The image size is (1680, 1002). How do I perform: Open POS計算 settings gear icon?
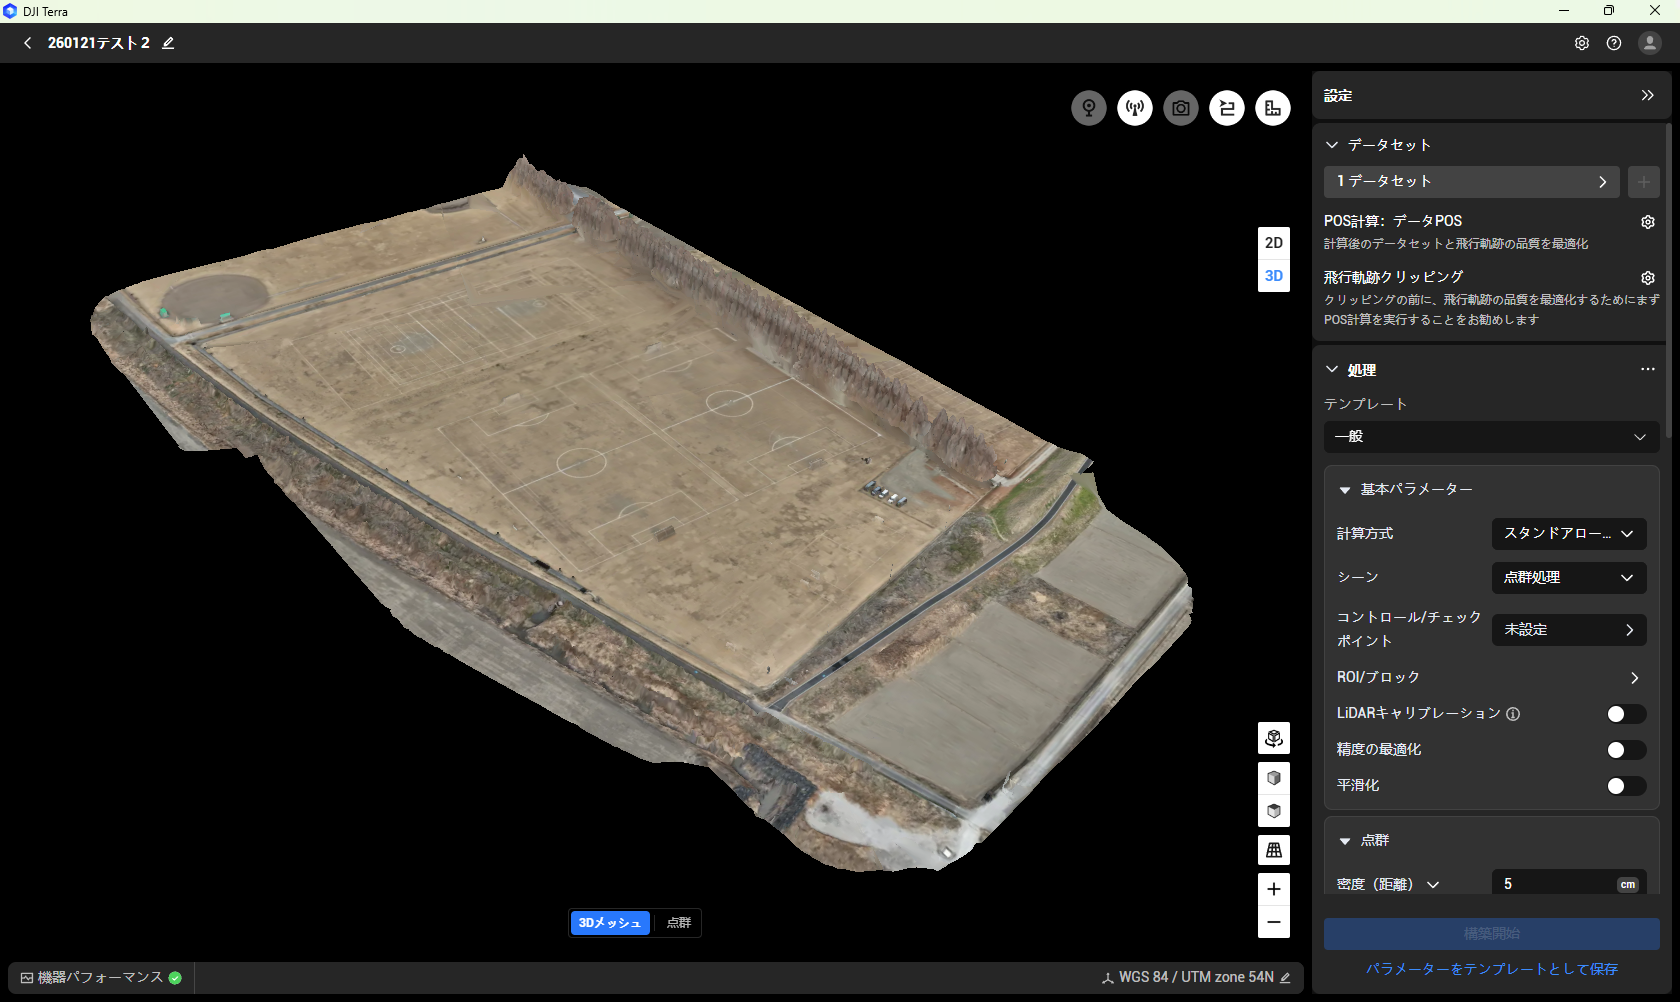click(1647, 222)
